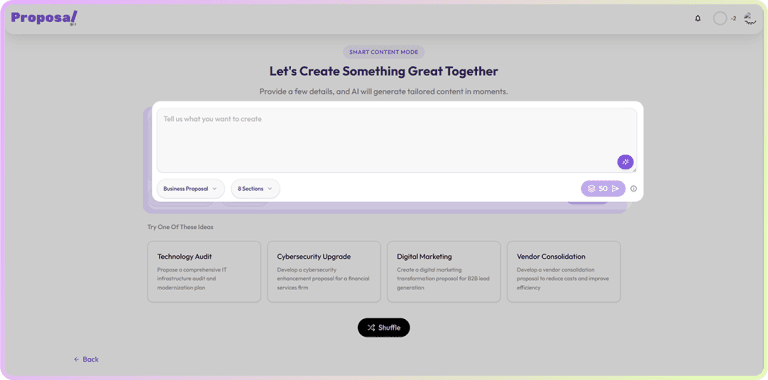Click the 'Try One Of These Ideas' label
768x380 pixels.
[x=180, y=227]
